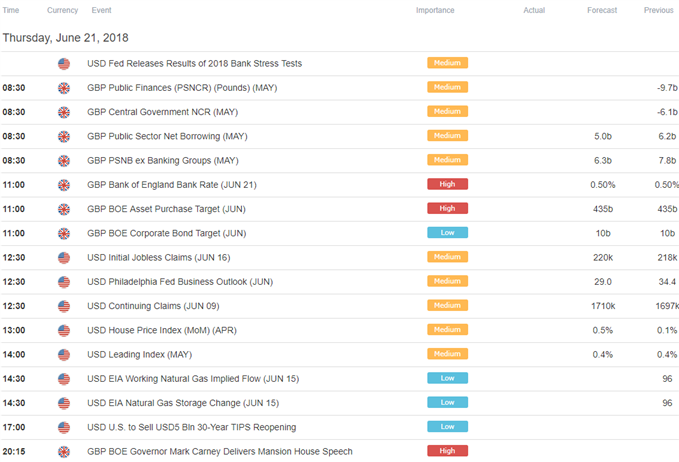Click Medium badge for Fed Stress Tests

tap(447, 63)
